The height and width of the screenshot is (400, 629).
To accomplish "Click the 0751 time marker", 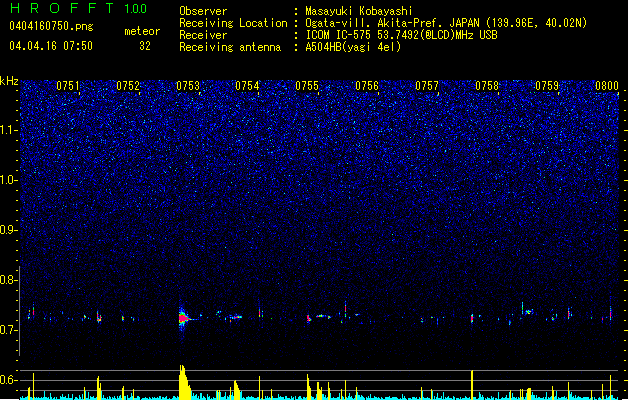I will point(68,86).
